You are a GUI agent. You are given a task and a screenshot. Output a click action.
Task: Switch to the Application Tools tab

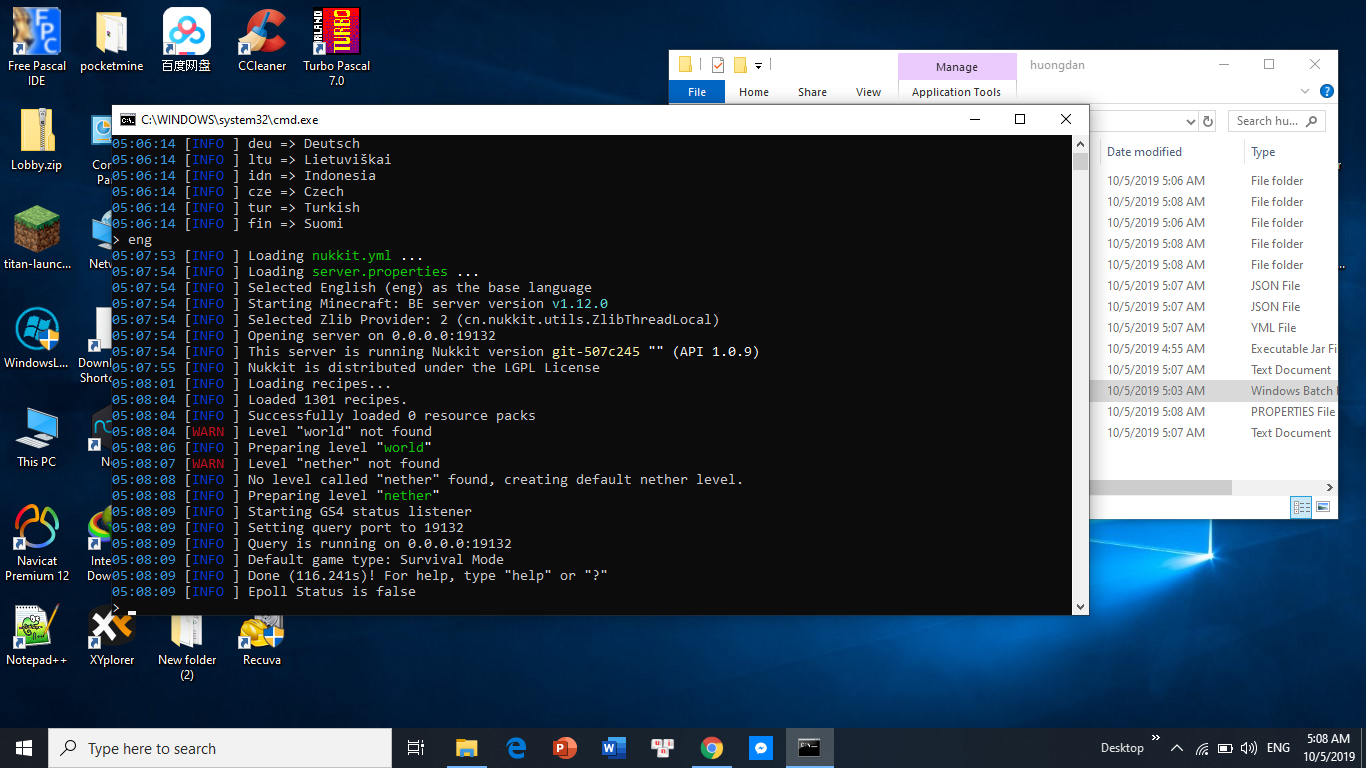[956, 92]
